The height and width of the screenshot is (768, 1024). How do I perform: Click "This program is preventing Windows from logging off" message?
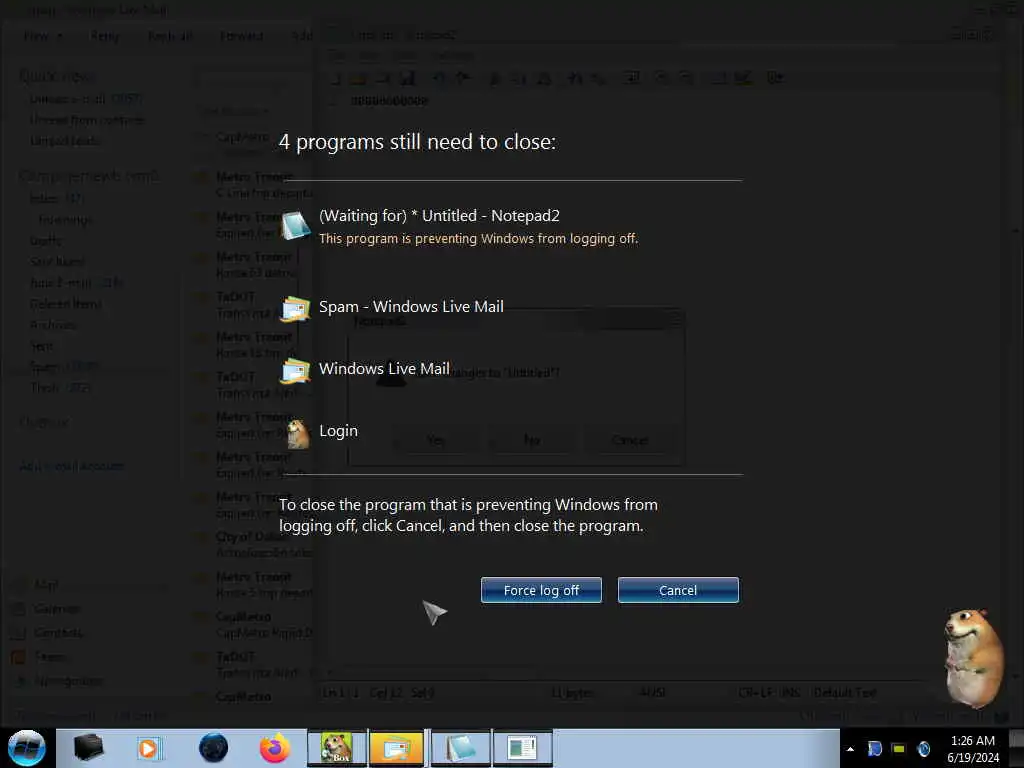pos(478,238)
